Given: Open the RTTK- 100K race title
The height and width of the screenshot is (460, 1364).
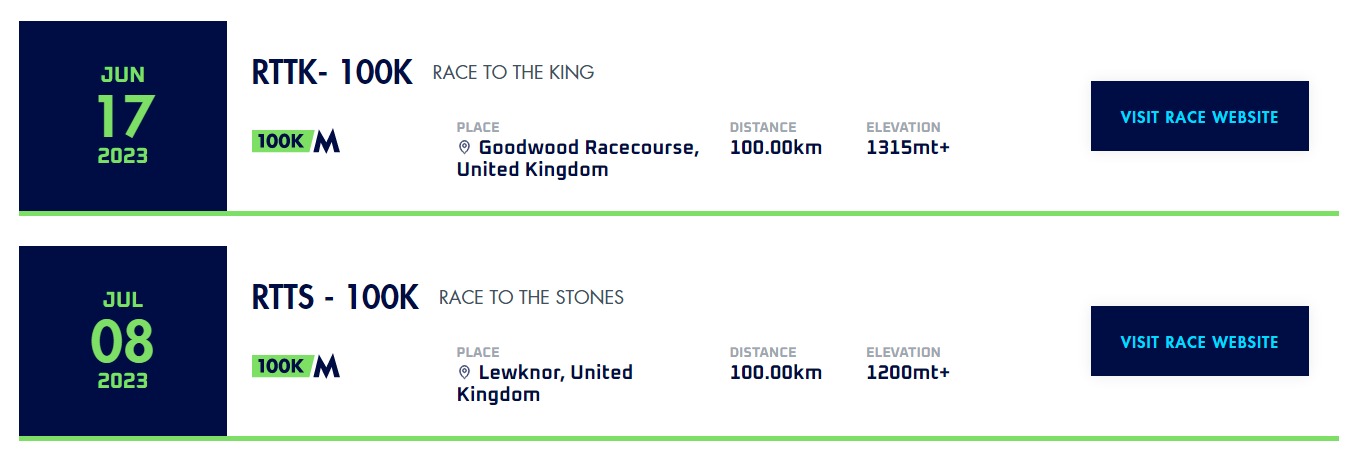Looking at the screenshot, I should [332, 73].
